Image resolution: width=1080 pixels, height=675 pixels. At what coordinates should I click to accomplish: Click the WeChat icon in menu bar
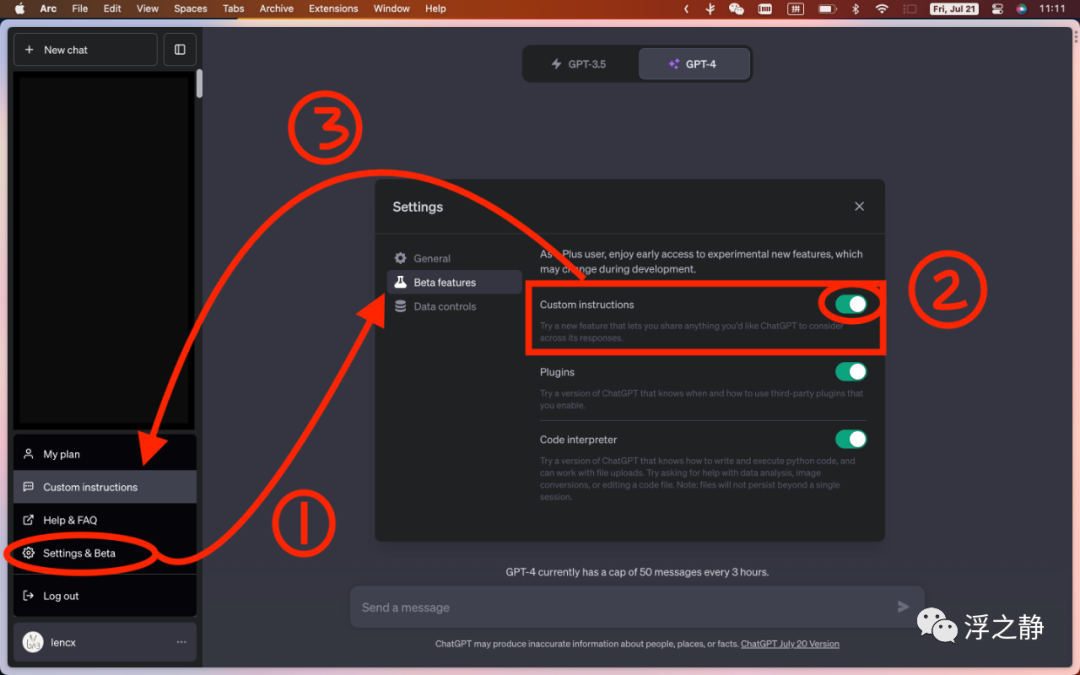tap(737, 9)
